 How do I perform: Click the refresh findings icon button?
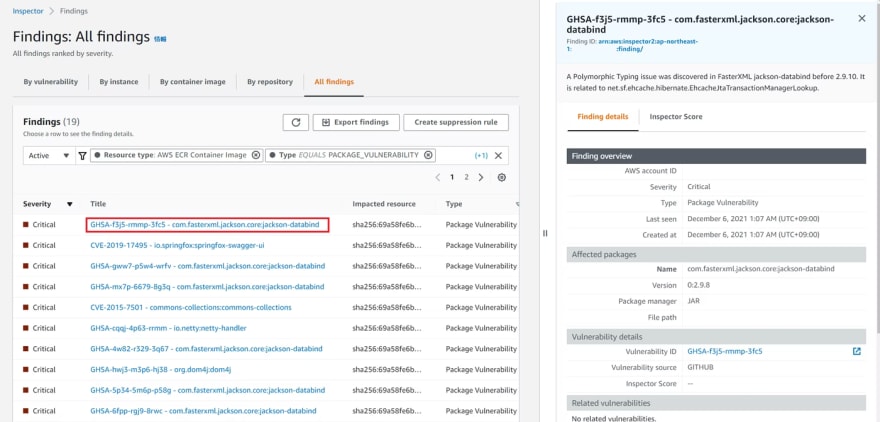(295, 122)
